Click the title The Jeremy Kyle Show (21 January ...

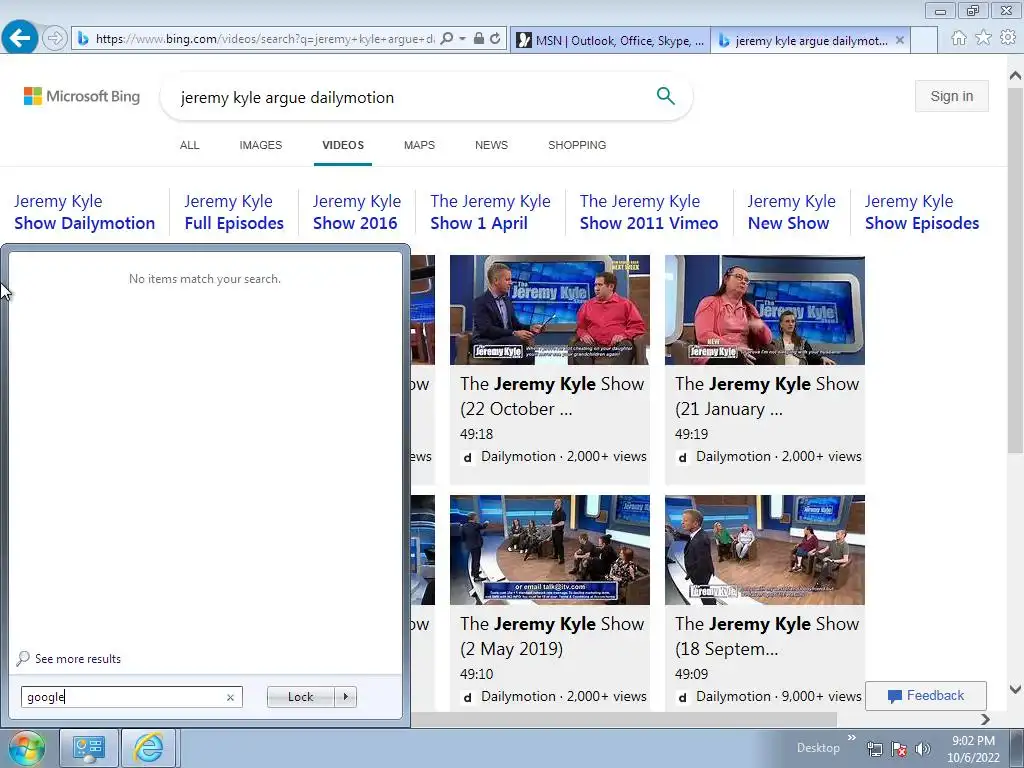767,396
